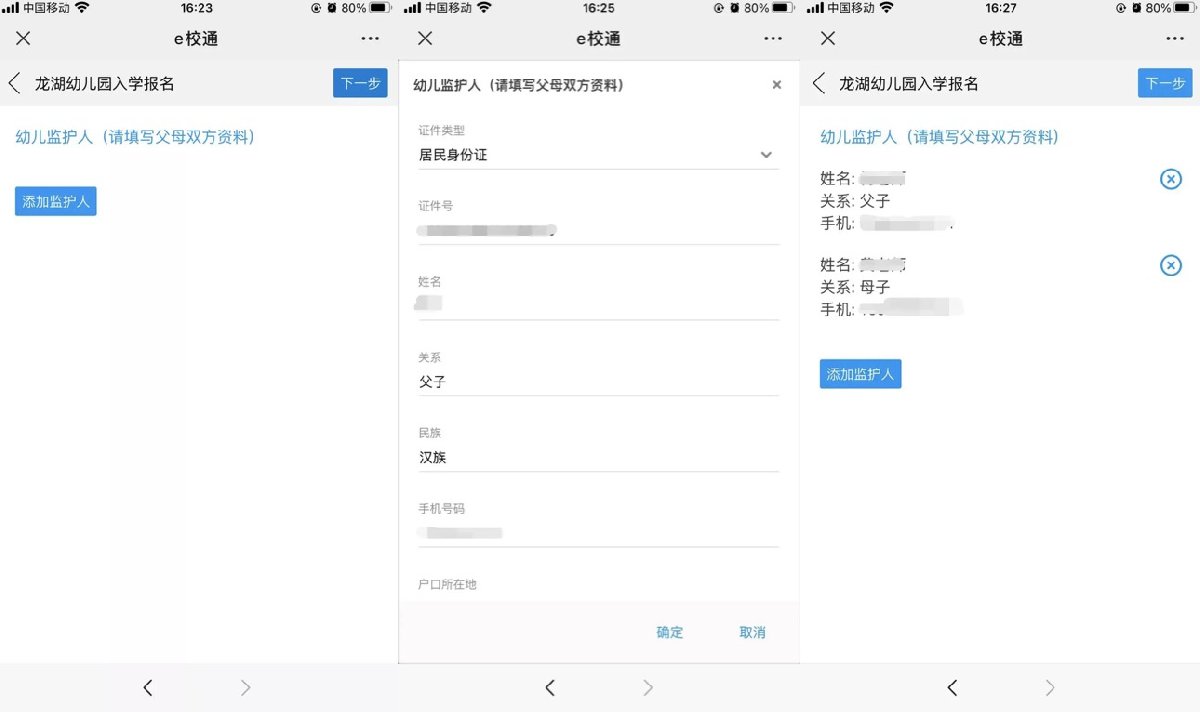The image size is (1200, 712).
Task: Close the 幼儿监护人 form dialog with its × icon
Action: point(776,85)
